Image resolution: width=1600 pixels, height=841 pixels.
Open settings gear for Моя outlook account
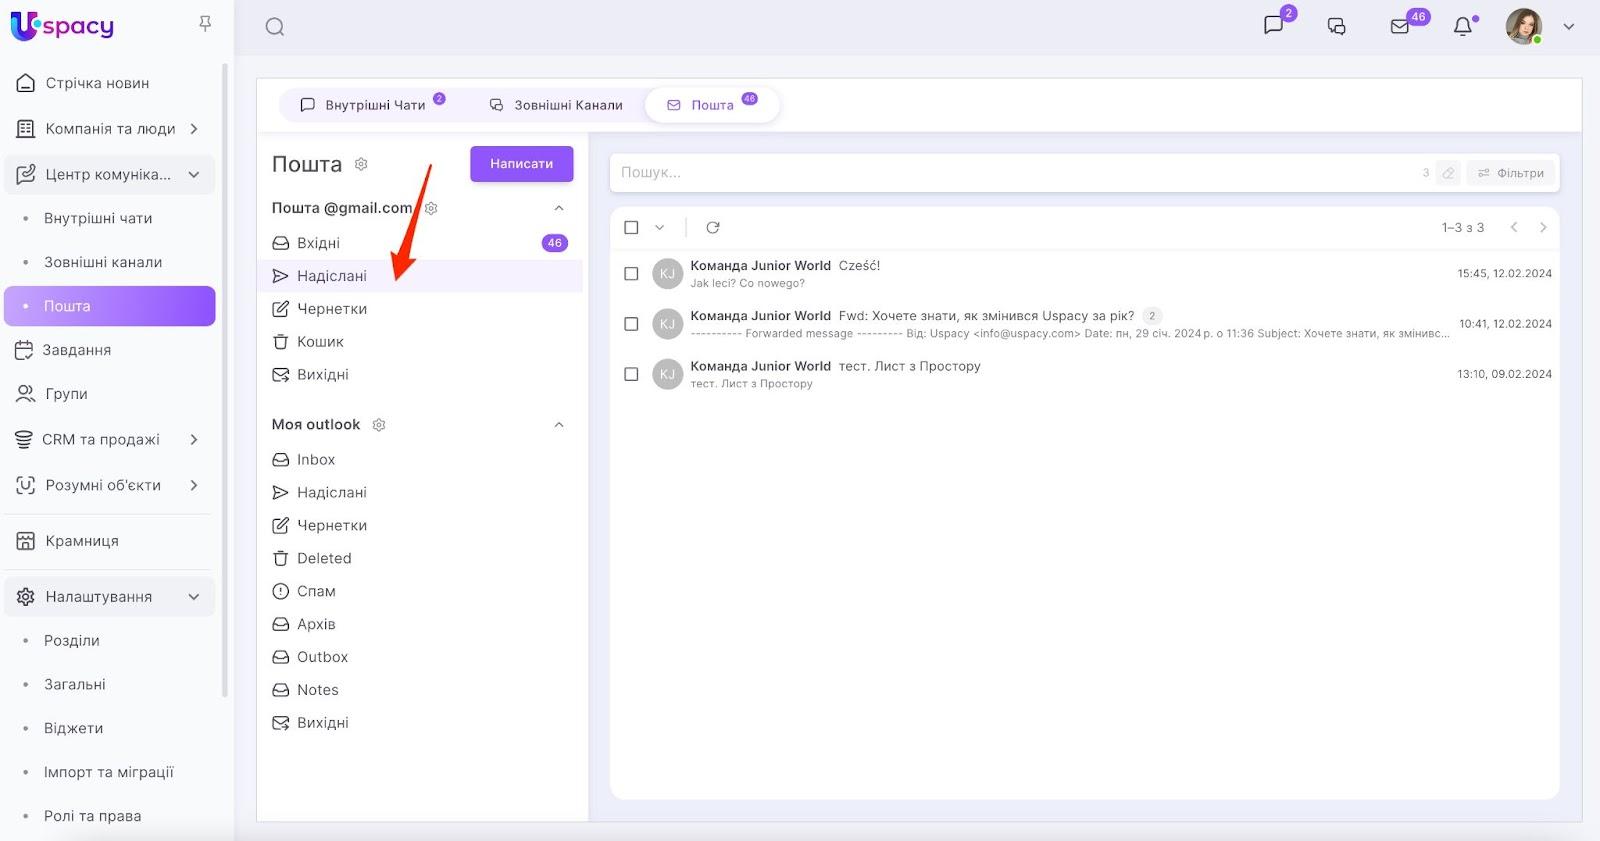click(379, 425)
